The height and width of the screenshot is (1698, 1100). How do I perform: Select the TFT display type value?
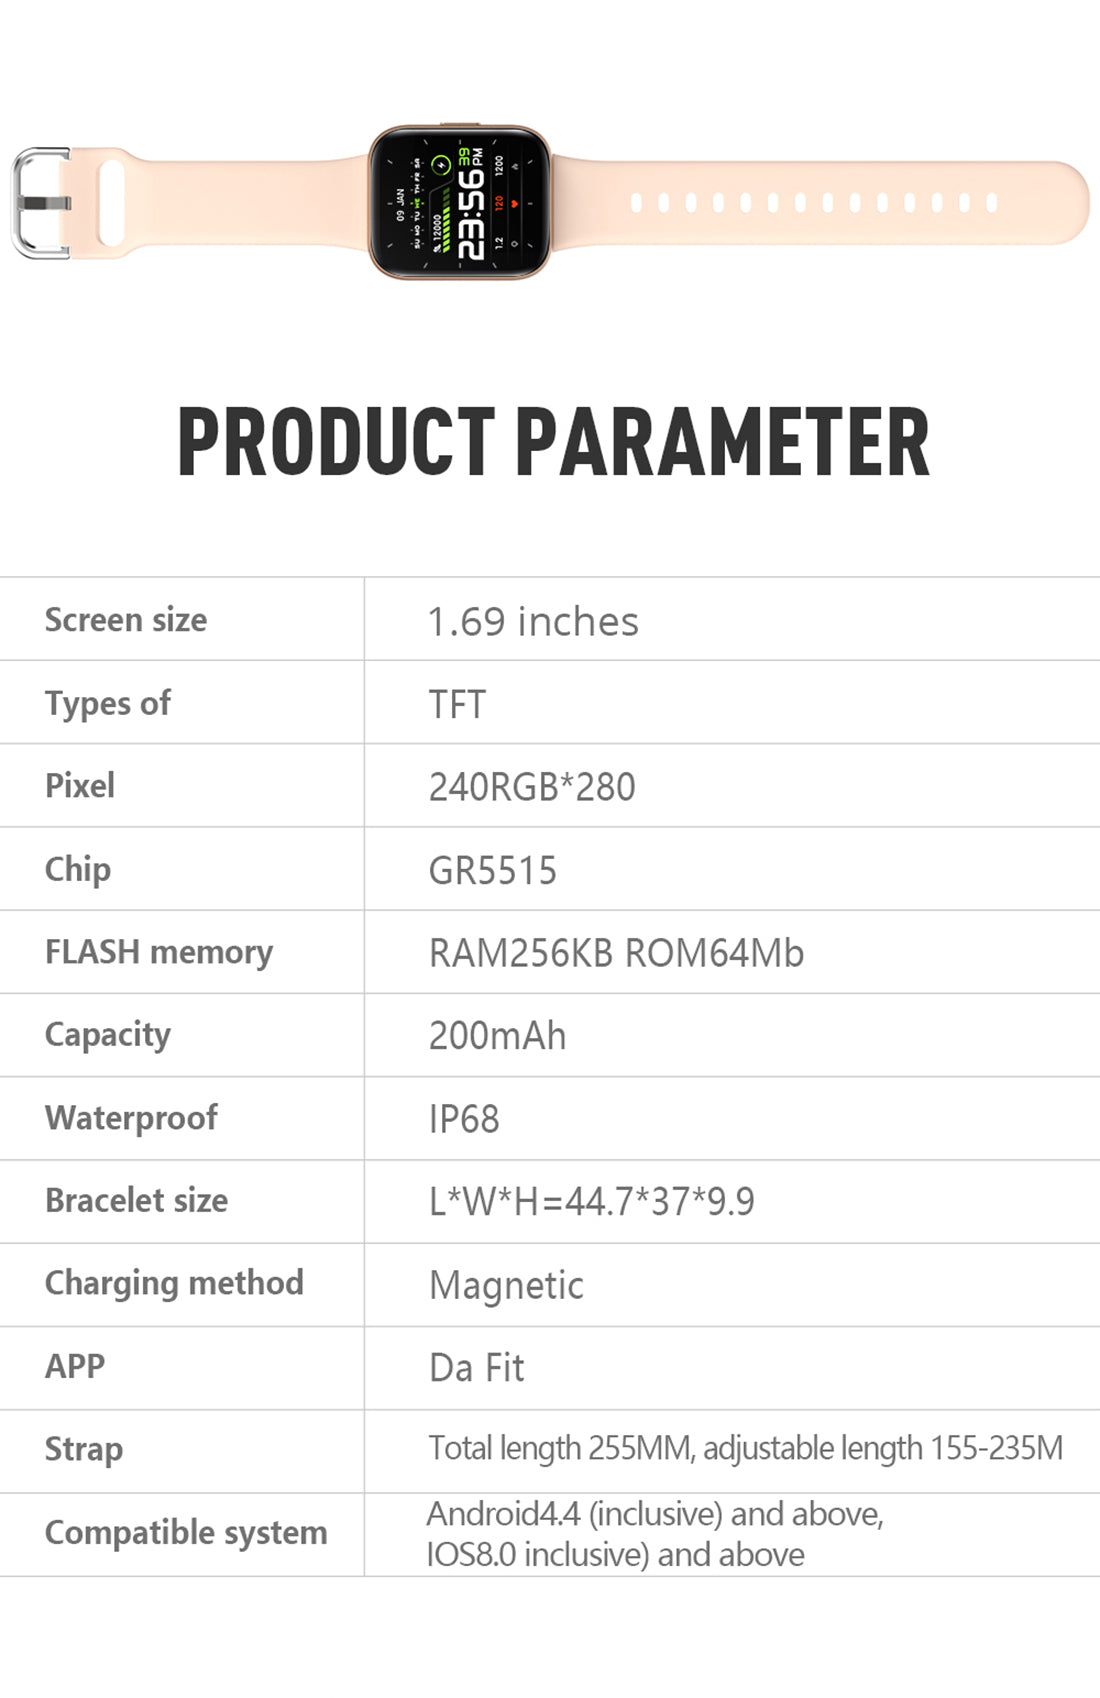457,705
